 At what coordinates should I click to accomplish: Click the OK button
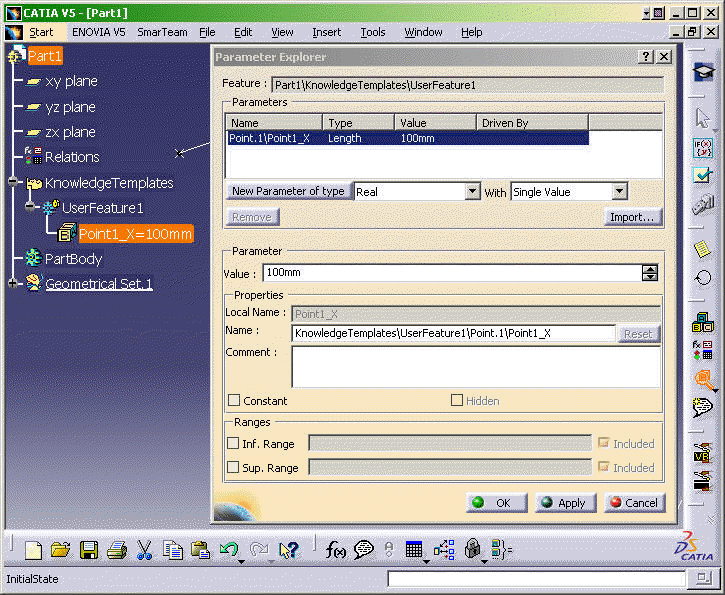pyautogui.click(x=497, y=503)
